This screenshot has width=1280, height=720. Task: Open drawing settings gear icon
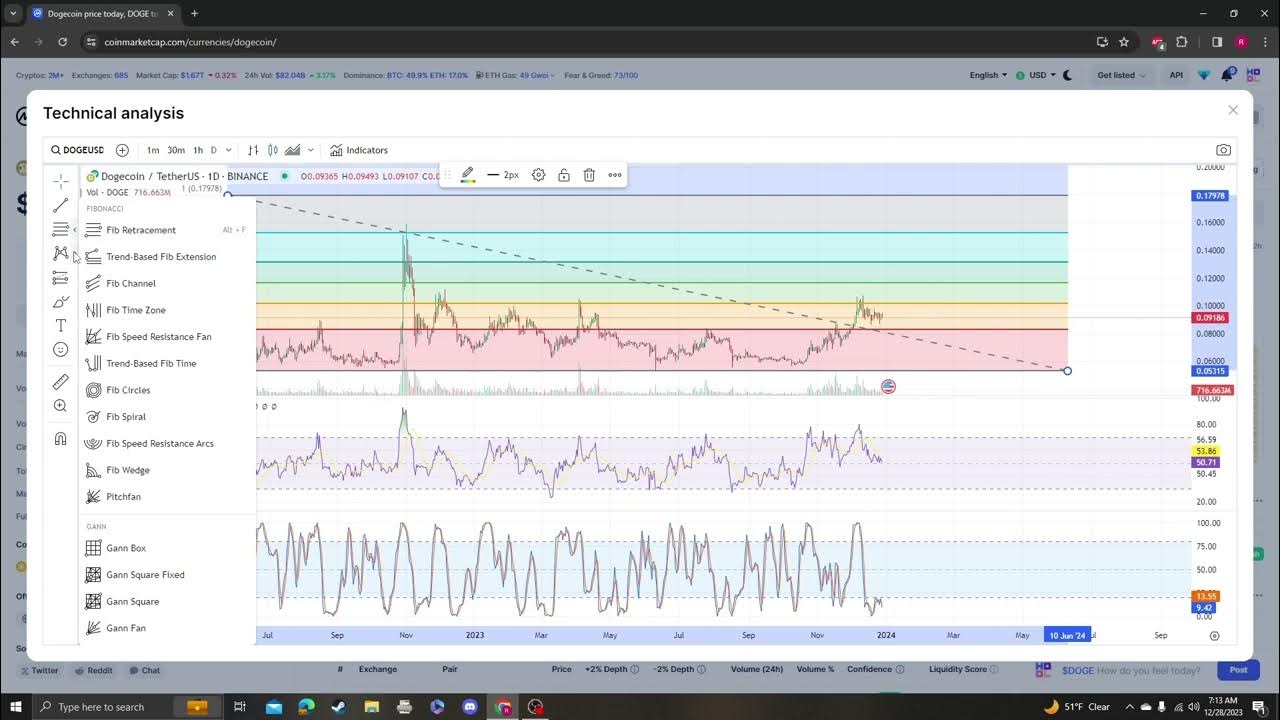539,175
